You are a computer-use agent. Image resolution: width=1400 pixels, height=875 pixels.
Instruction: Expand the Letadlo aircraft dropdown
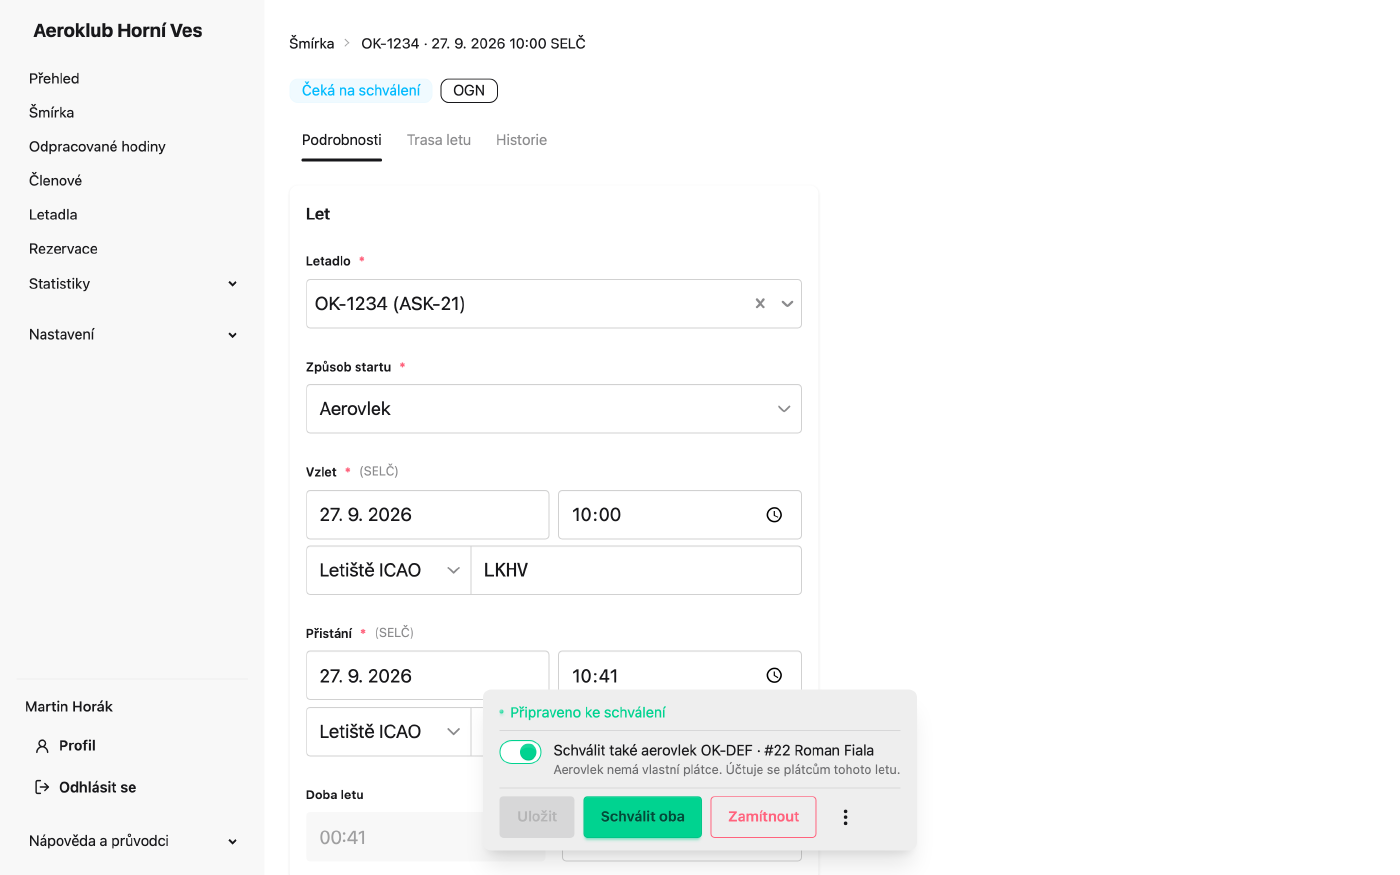click(787, 304)
